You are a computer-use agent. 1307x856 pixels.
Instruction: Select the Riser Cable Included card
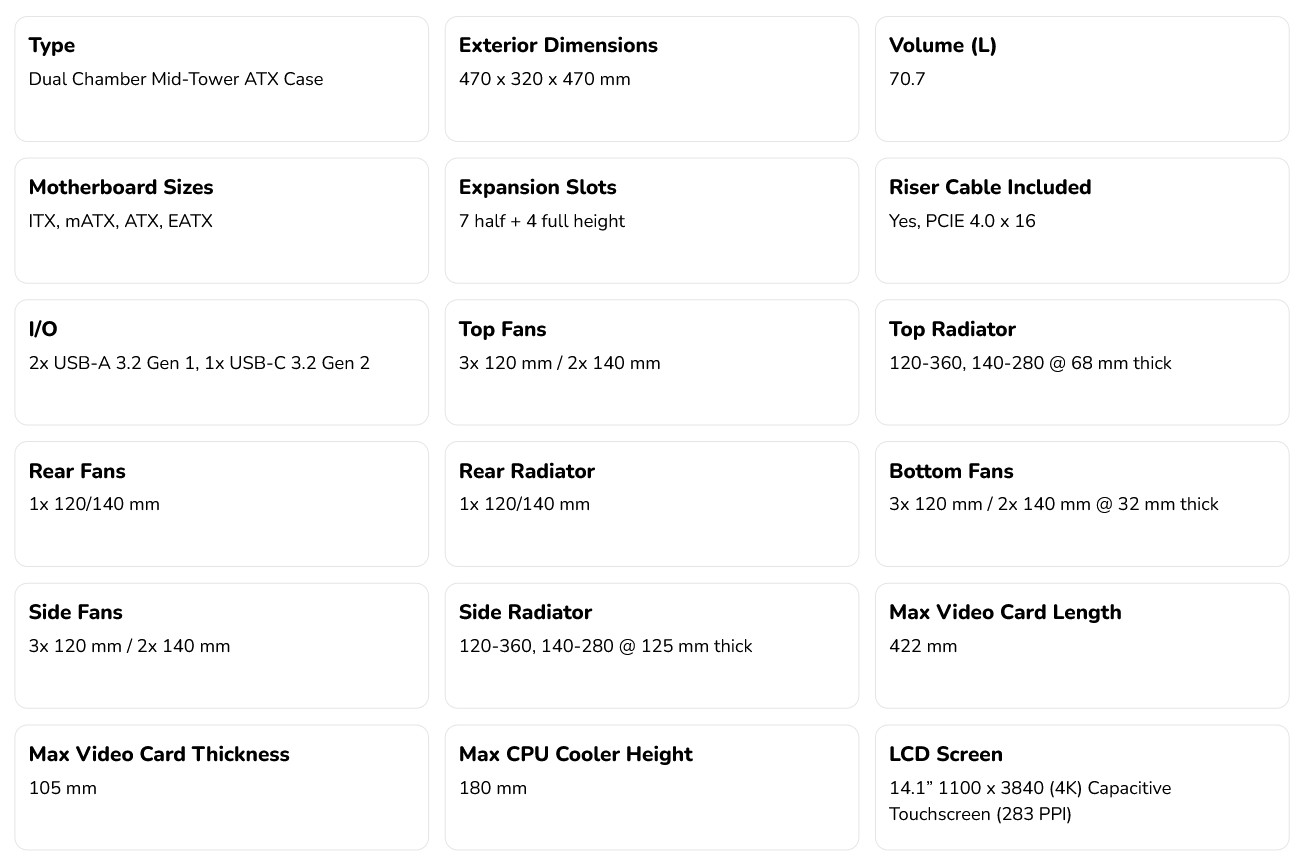coord(1082,221)
